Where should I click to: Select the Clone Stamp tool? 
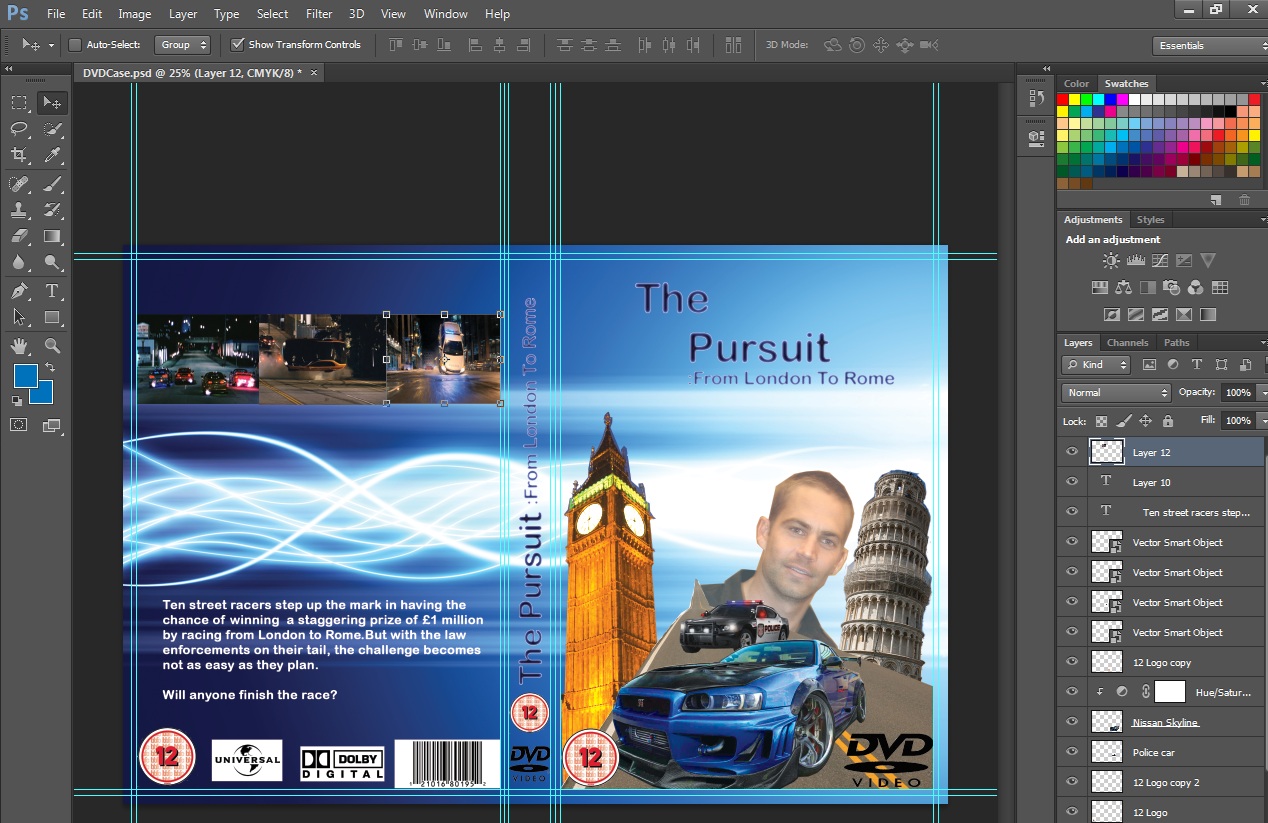(x=18, y=210)
